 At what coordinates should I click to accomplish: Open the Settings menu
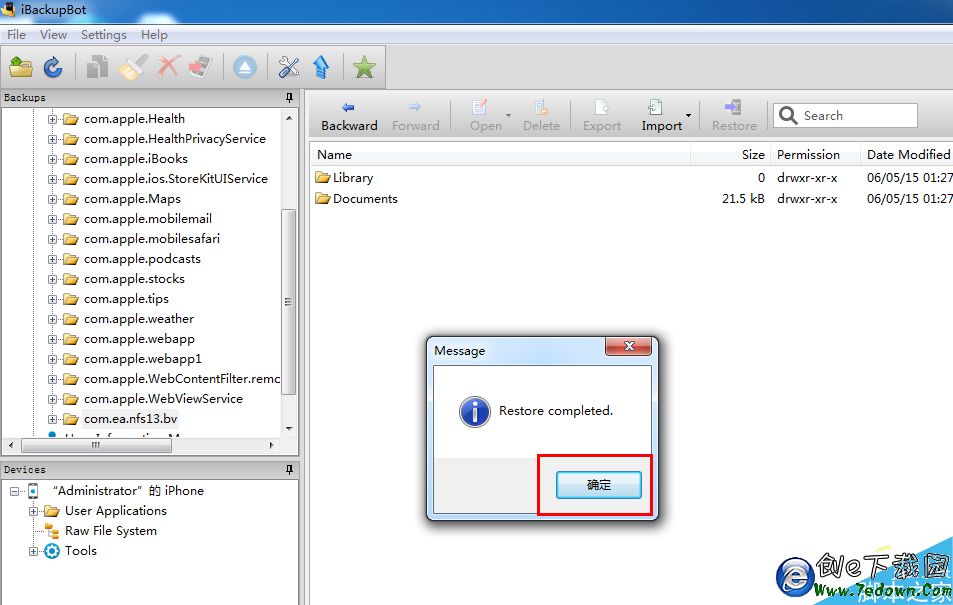[x=104, y=35]
